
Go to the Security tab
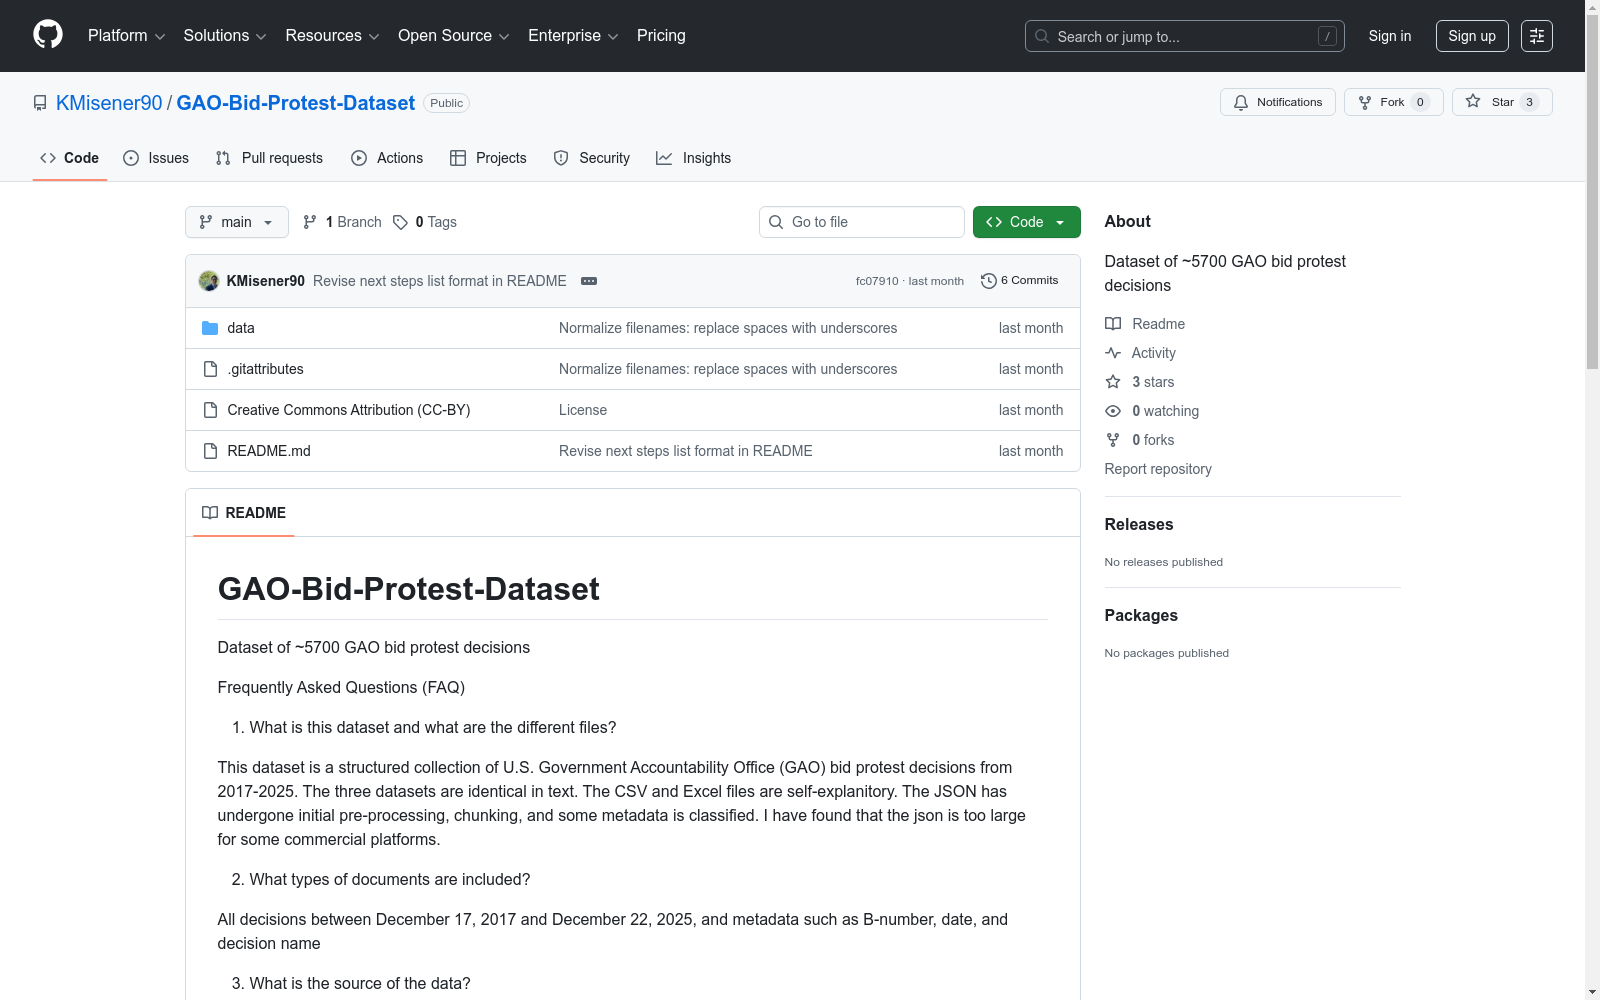[x=592, y=158]
